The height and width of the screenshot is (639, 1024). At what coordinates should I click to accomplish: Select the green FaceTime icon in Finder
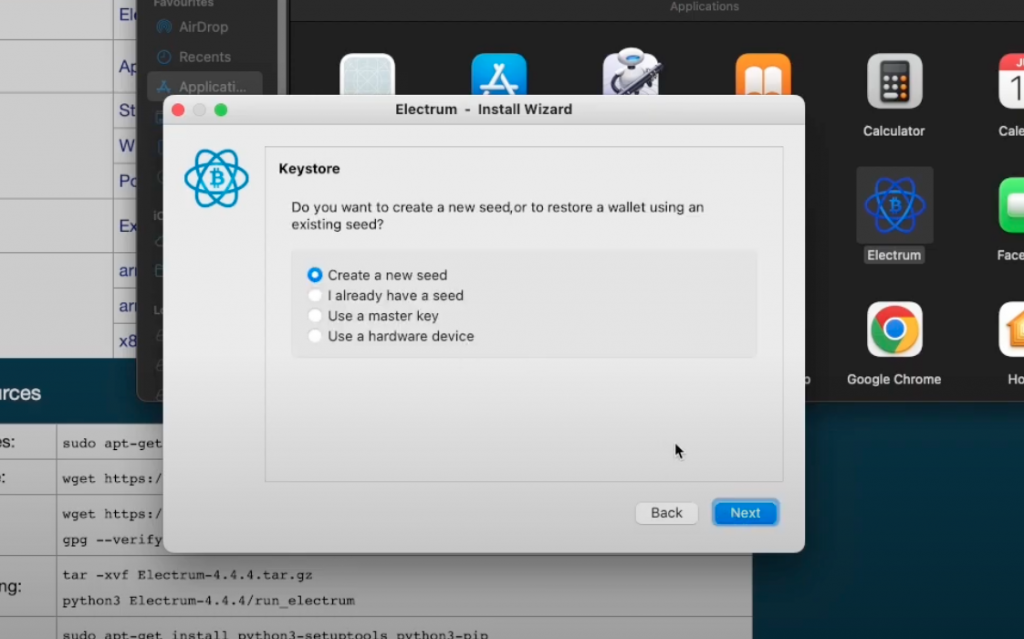[x=1012, y=205]
